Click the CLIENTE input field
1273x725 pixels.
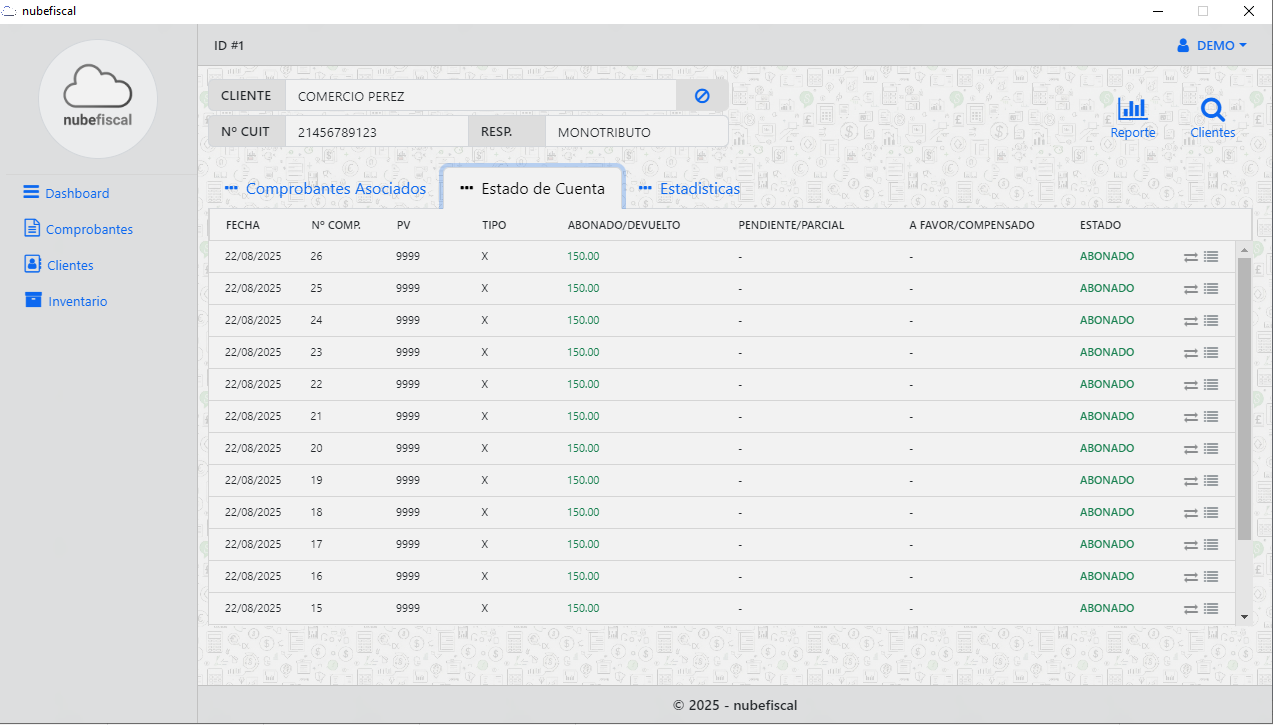pyautogui.click(x=480, y=96)
